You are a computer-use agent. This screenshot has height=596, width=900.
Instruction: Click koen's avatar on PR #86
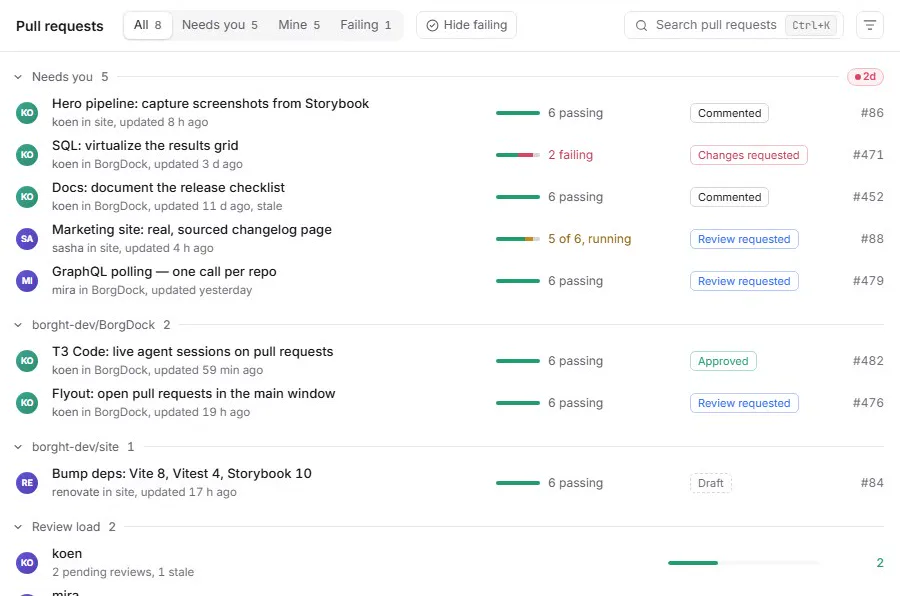(27, 113)
